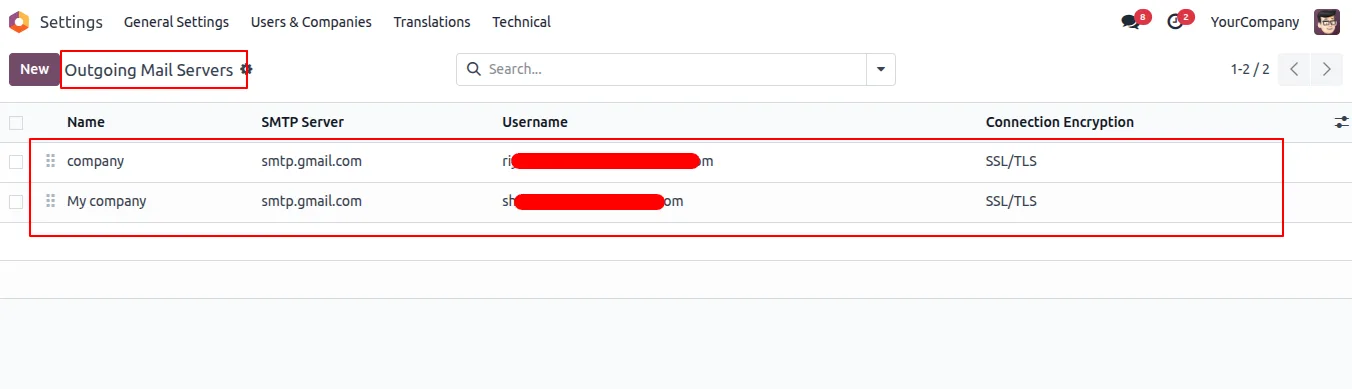The image size is (1352, 389).
Task: Open the General Settings menu
Action: coord(176,22)
